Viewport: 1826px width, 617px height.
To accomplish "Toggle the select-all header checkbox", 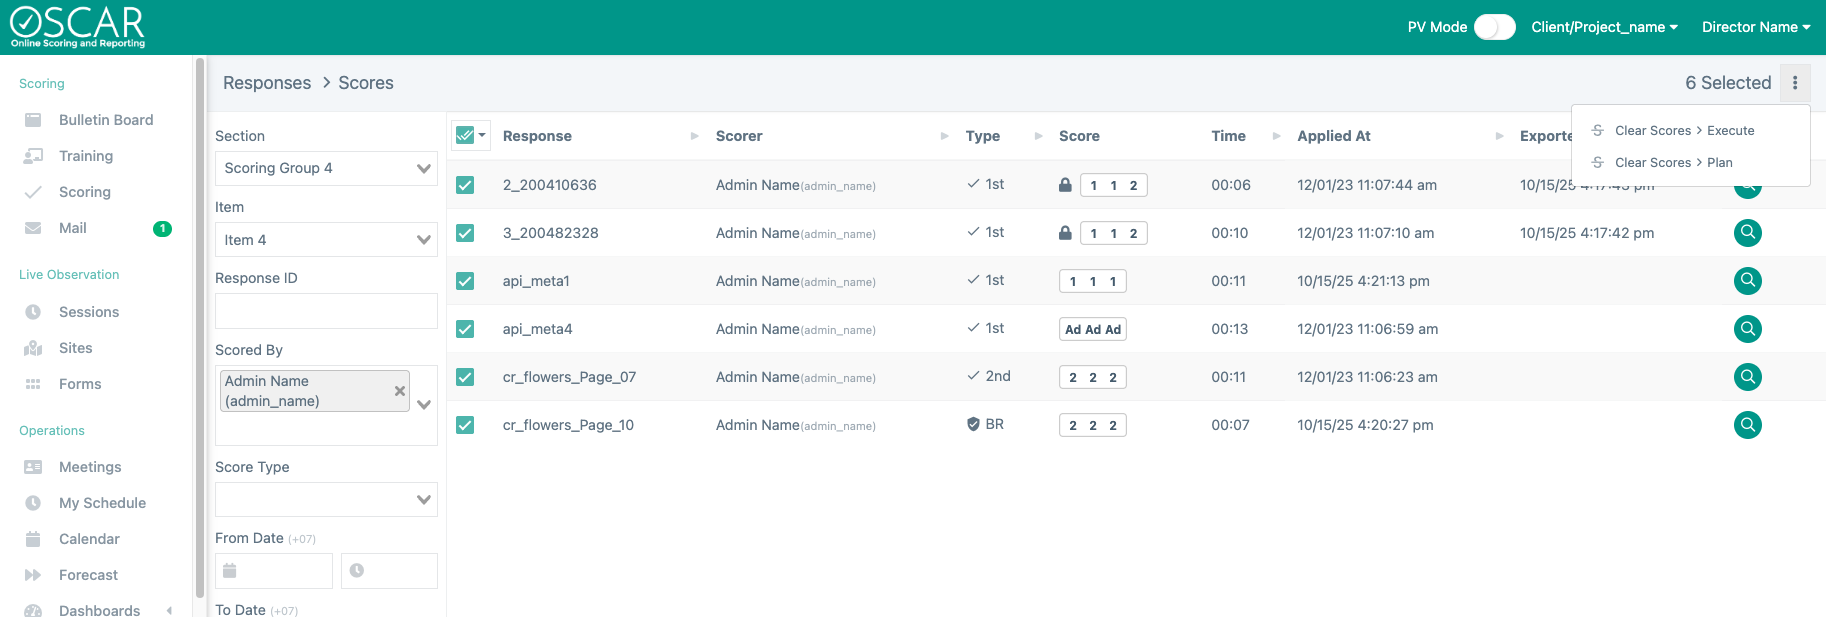I will tap(464, 135).
